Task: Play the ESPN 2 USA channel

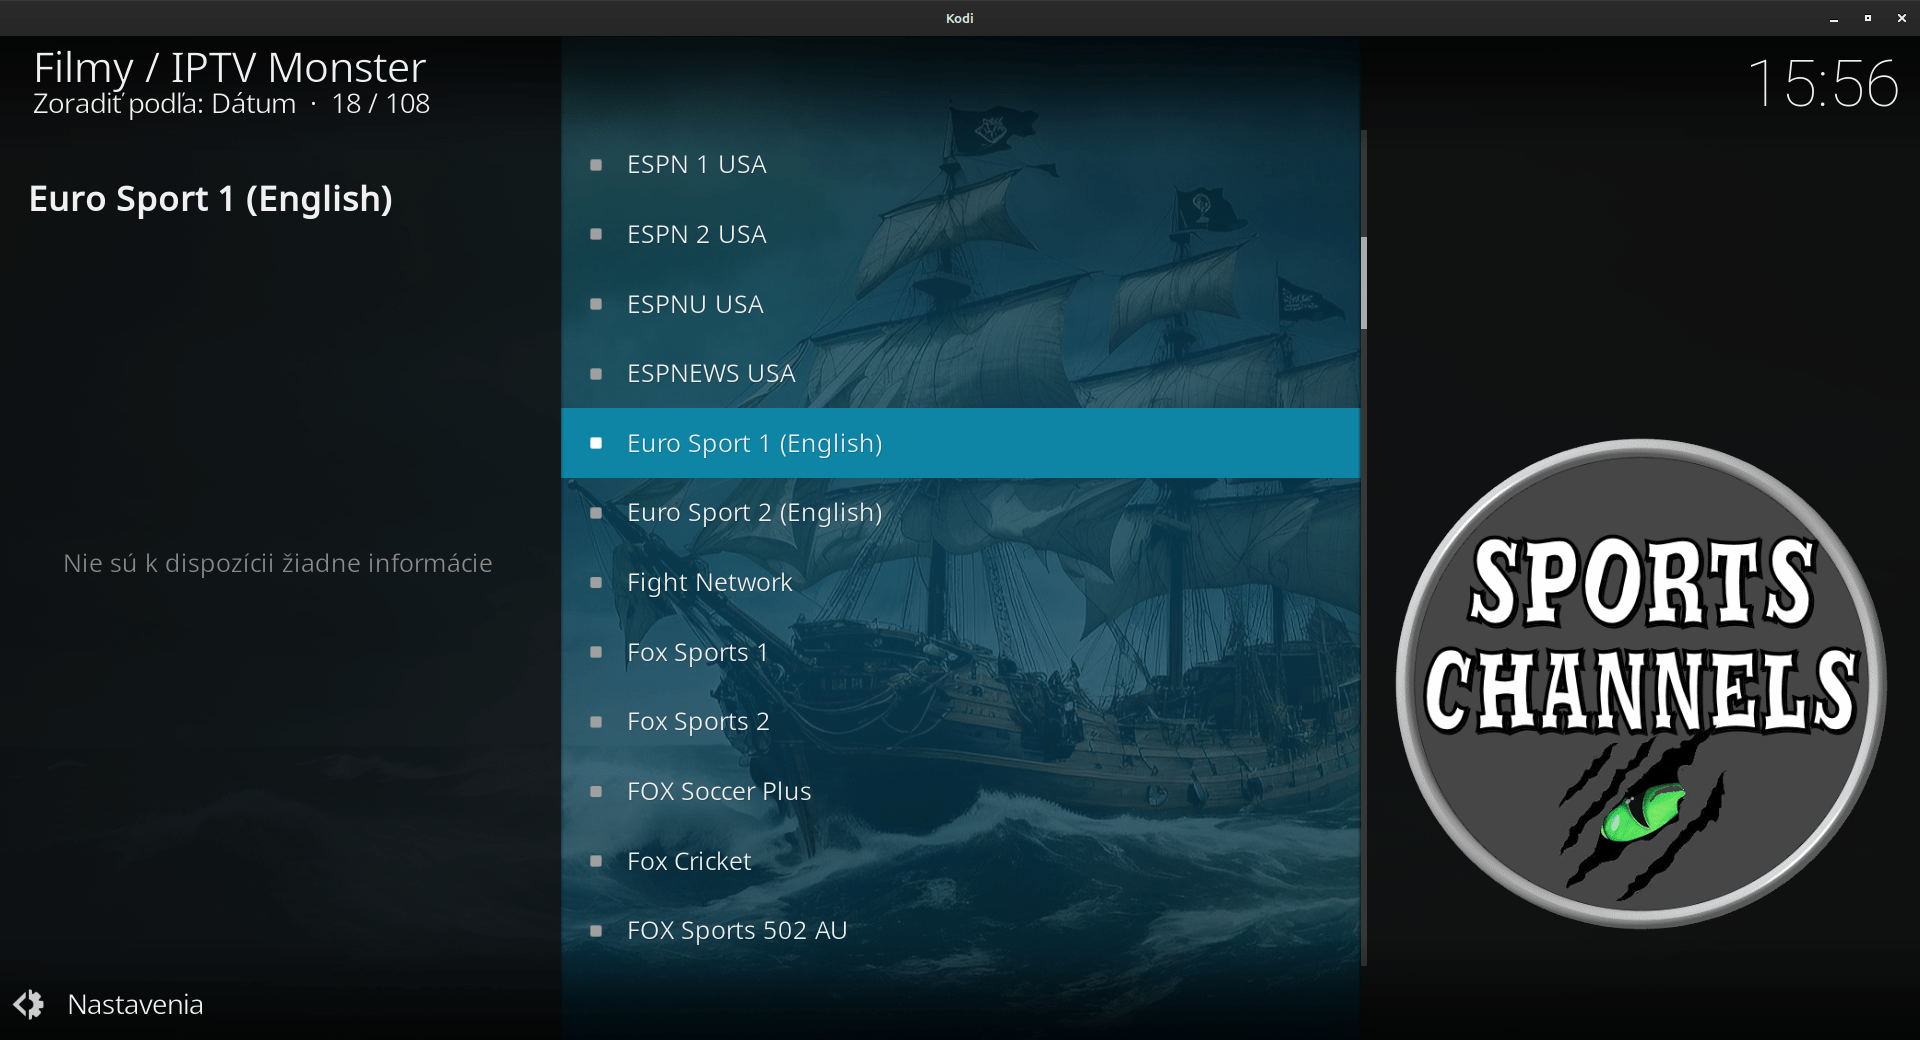Action: coord(696,234)
